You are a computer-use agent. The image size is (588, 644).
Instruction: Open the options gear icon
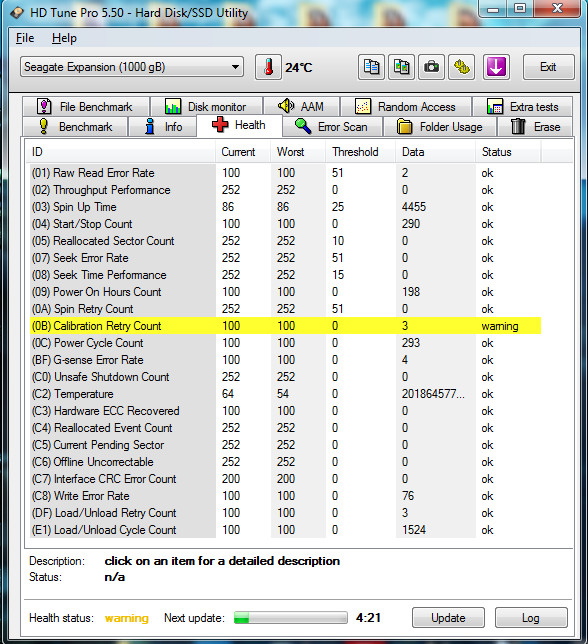click(462, 67)
